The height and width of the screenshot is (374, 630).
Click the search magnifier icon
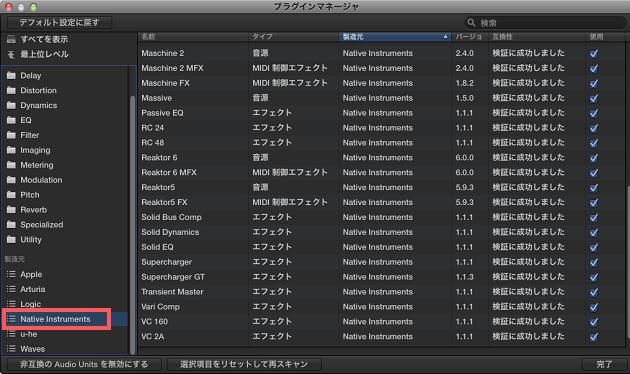[x=472, y=23]
